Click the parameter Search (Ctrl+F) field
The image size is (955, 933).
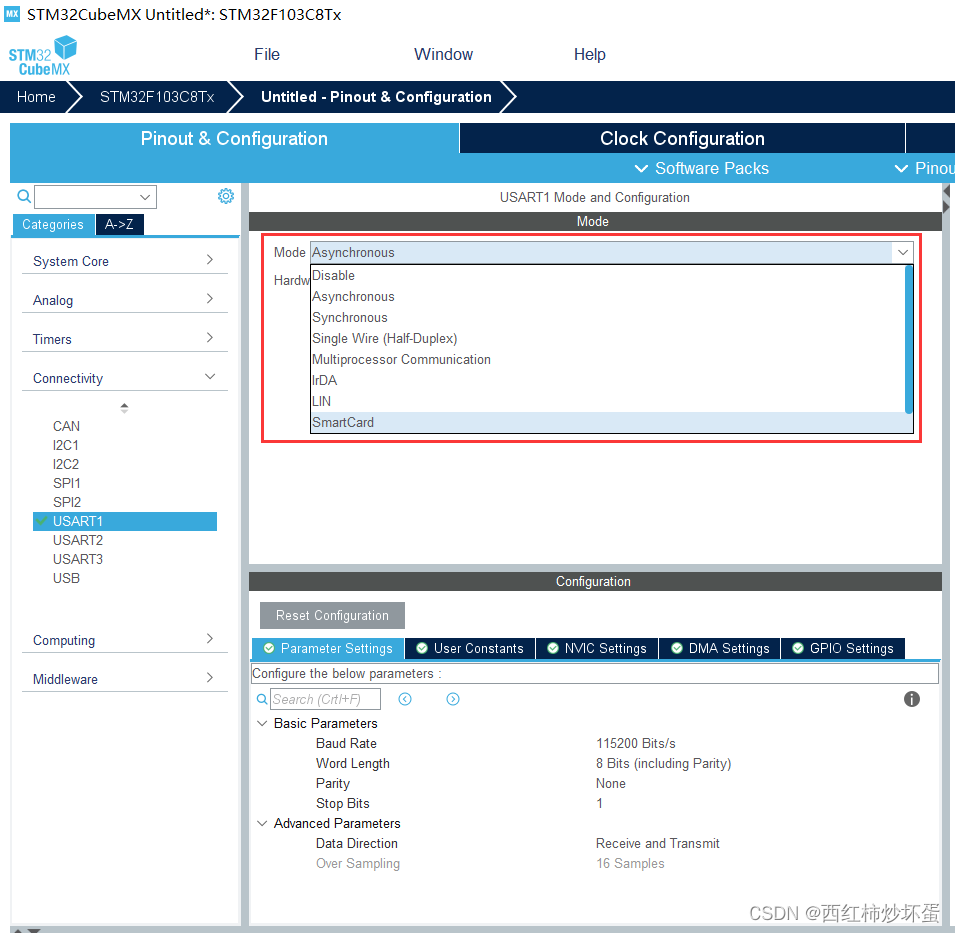[325, 699]
